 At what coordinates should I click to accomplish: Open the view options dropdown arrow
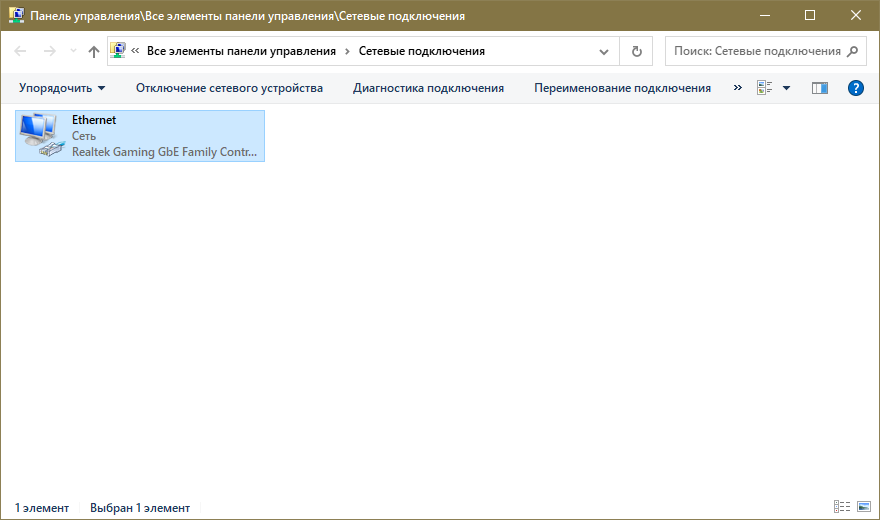click(x=786, y=88)
